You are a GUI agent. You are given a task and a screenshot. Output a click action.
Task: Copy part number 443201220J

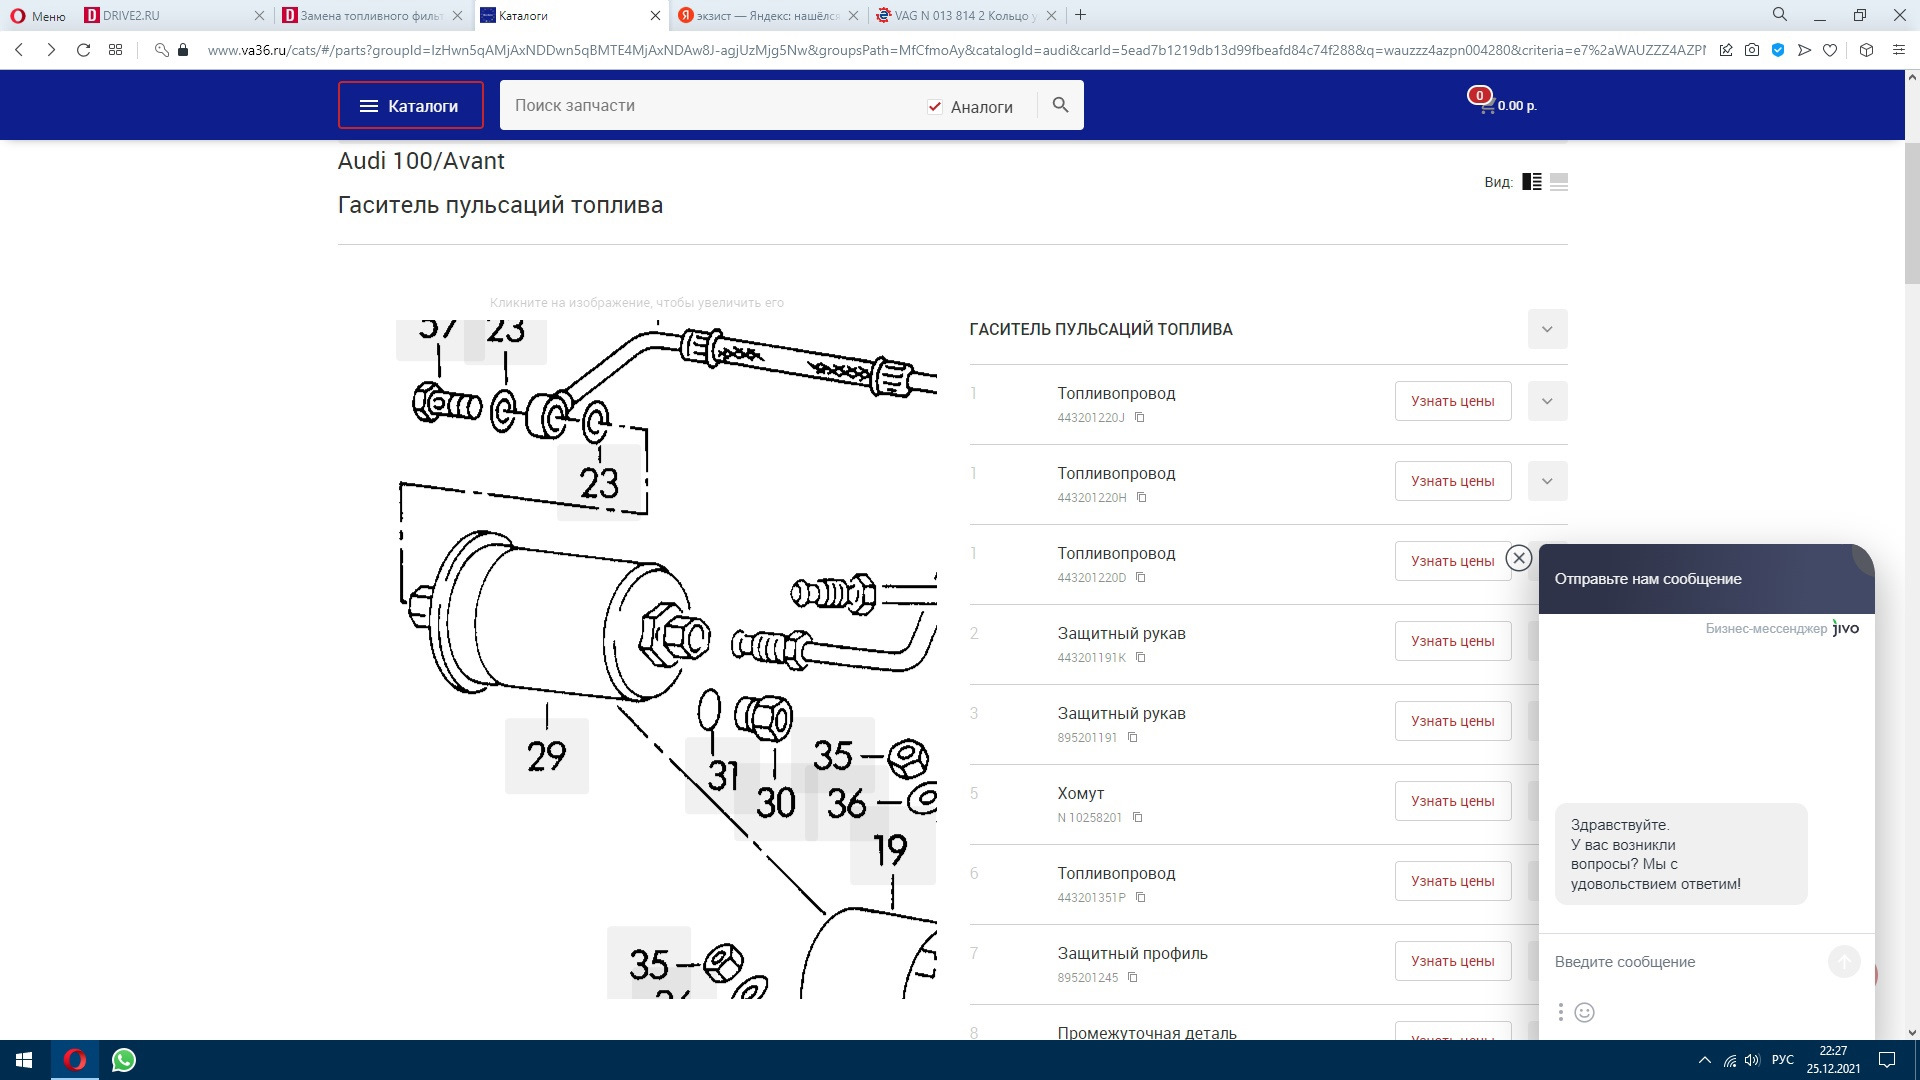click(x=1139, y=418)
